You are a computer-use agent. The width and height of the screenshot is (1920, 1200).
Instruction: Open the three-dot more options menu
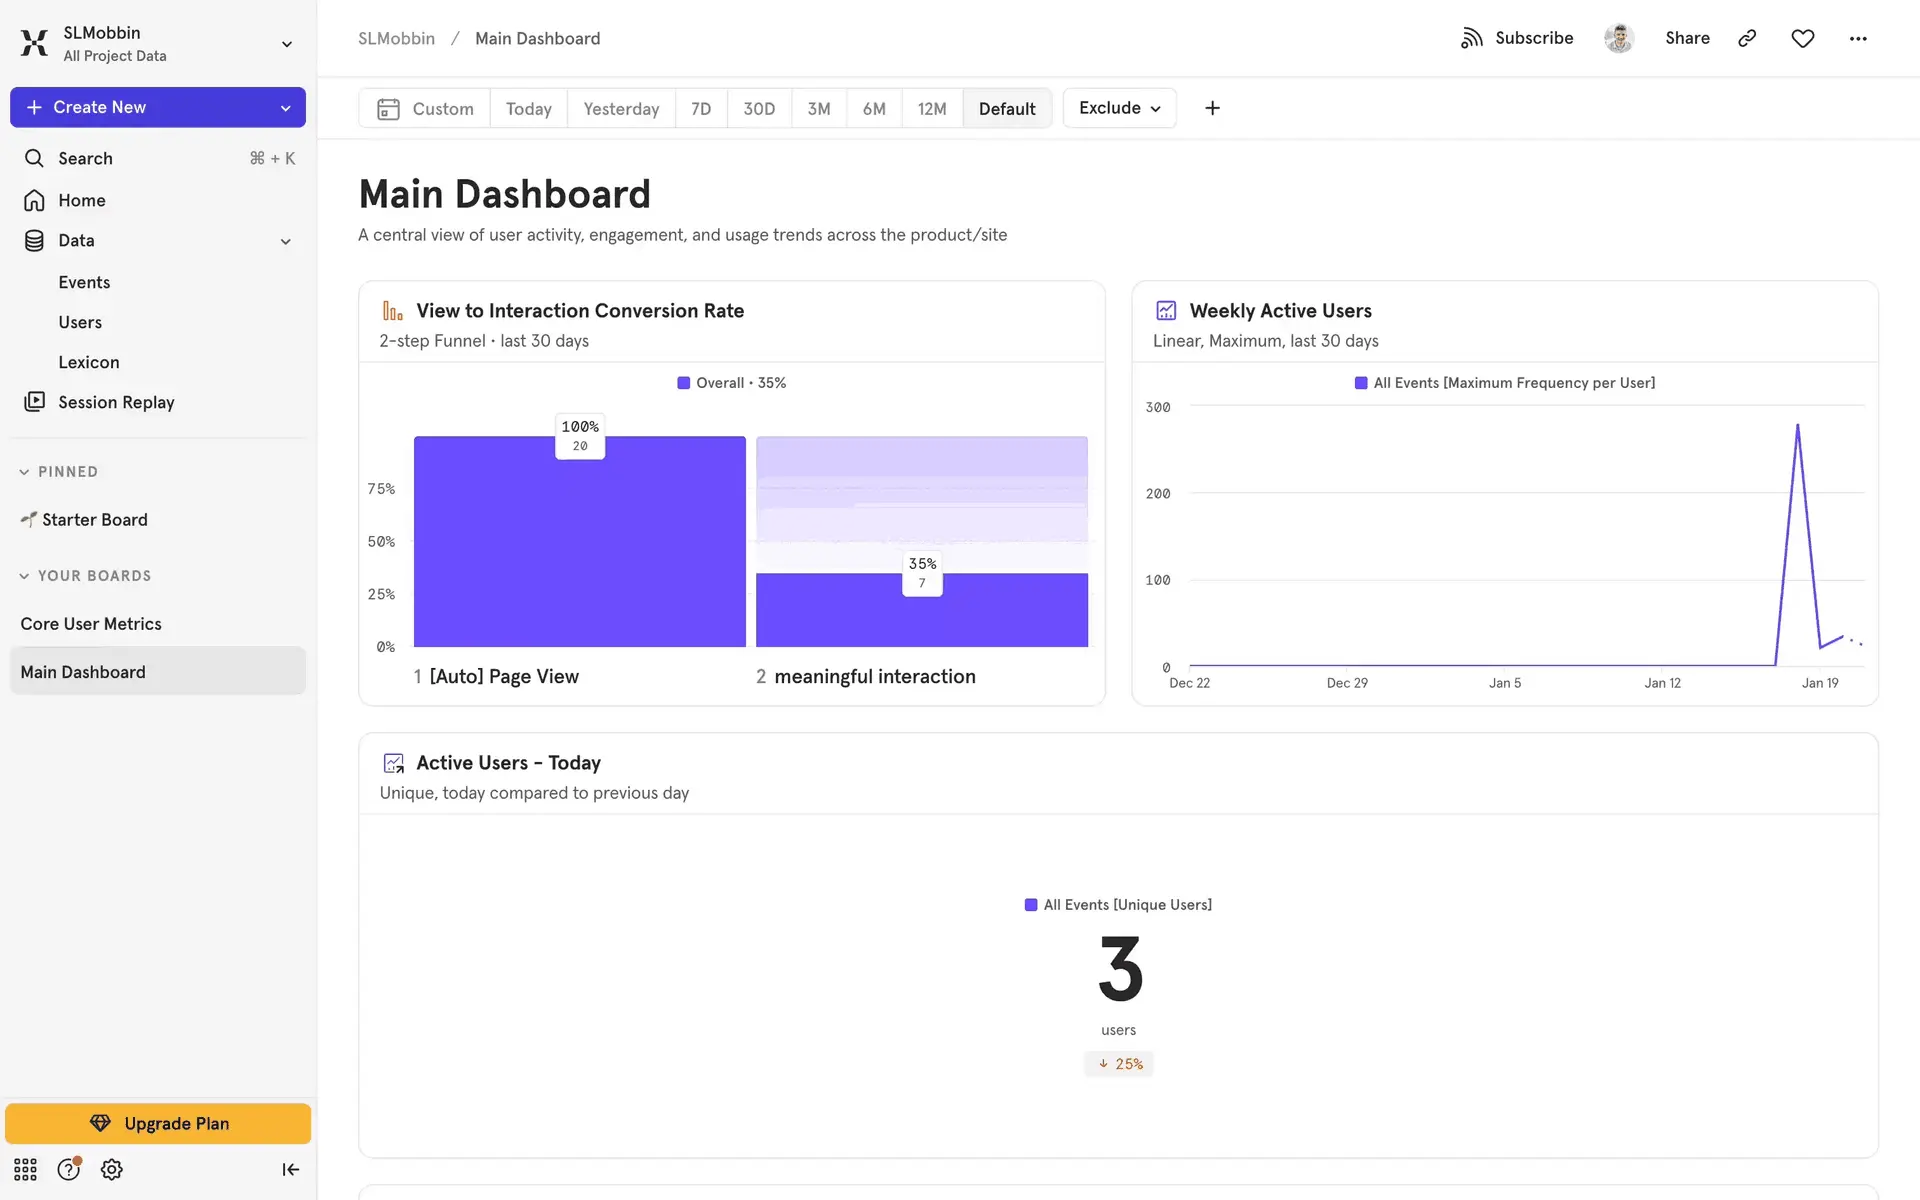tap(1857, 38)
